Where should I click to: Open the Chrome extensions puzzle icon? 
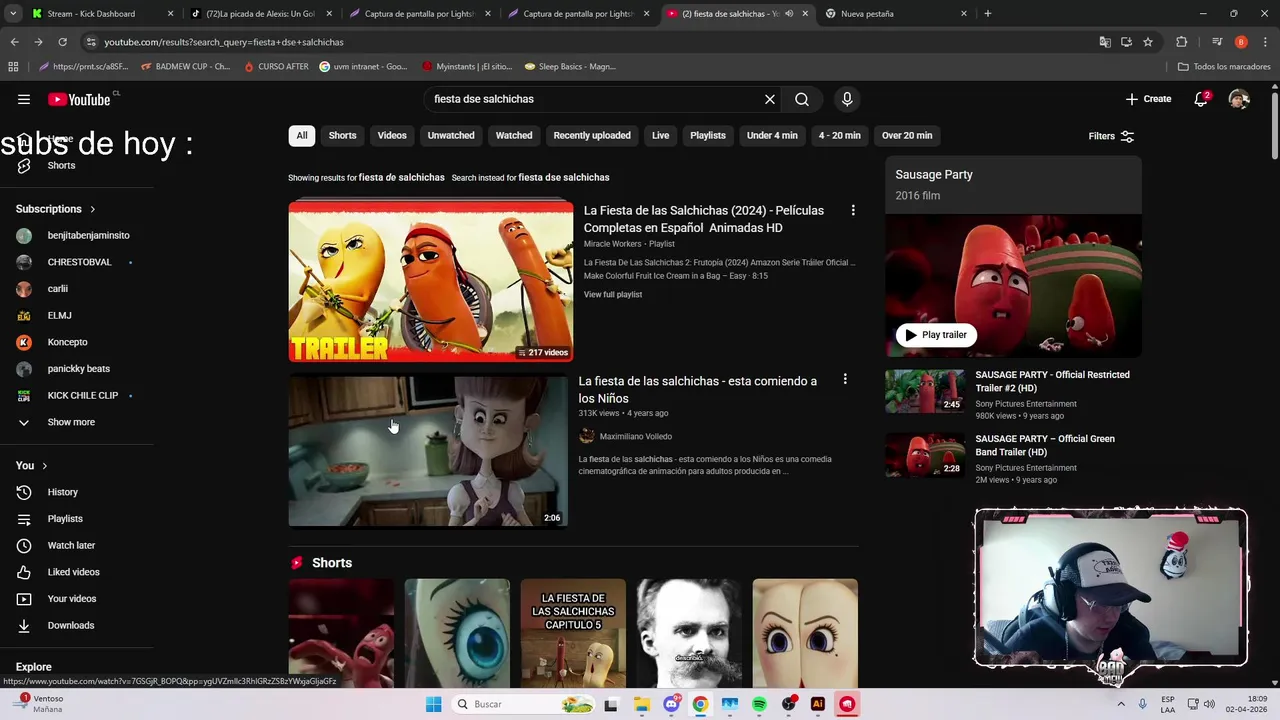point(1182,42)
